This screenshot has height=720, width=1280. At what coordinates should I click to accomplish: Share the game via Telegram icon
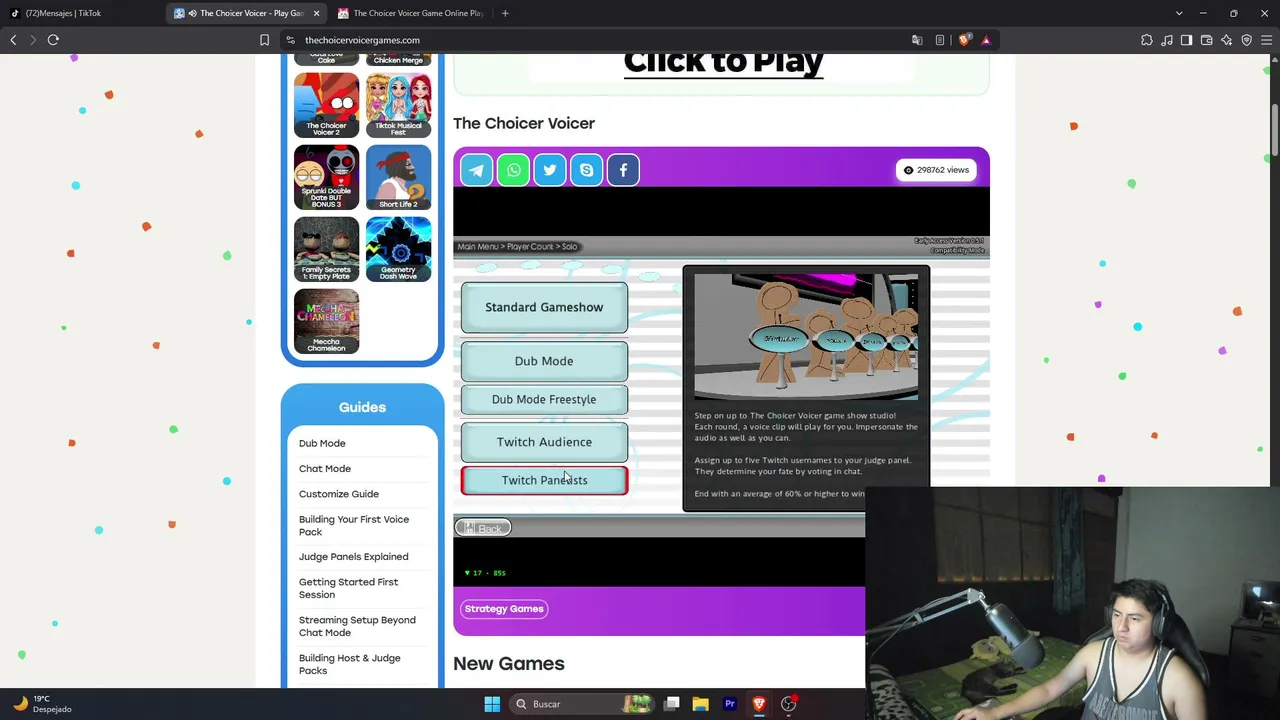(x=477, y=170)
